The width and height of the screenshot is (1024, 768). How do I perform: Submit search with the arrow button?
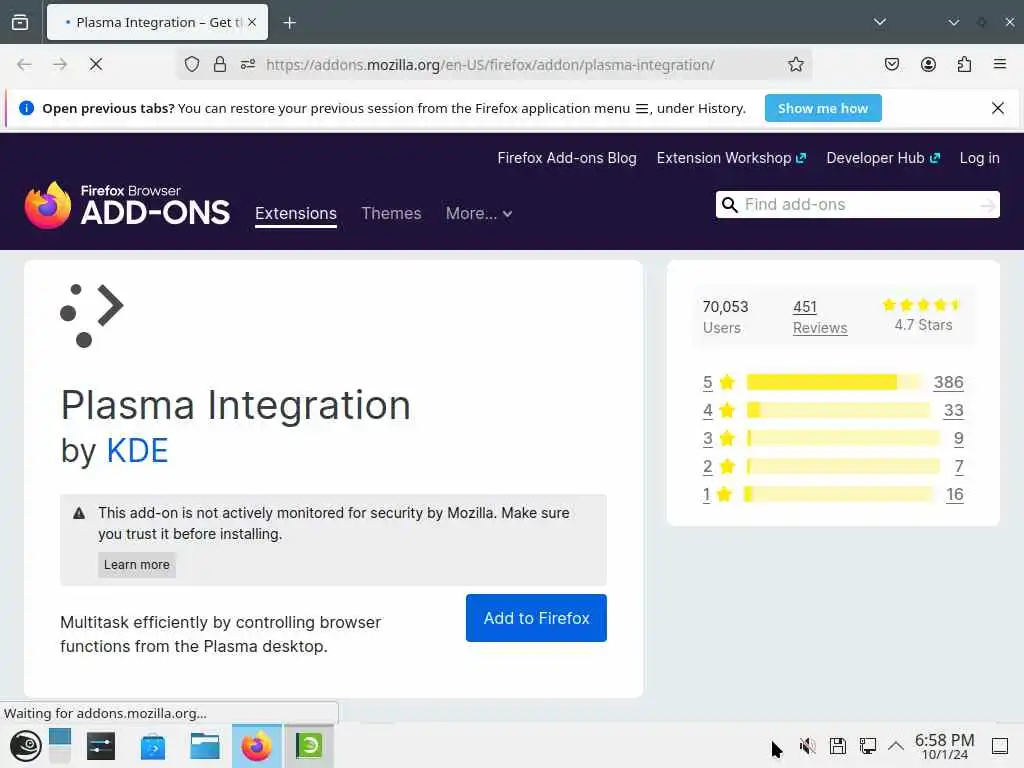tap(988, 206)
